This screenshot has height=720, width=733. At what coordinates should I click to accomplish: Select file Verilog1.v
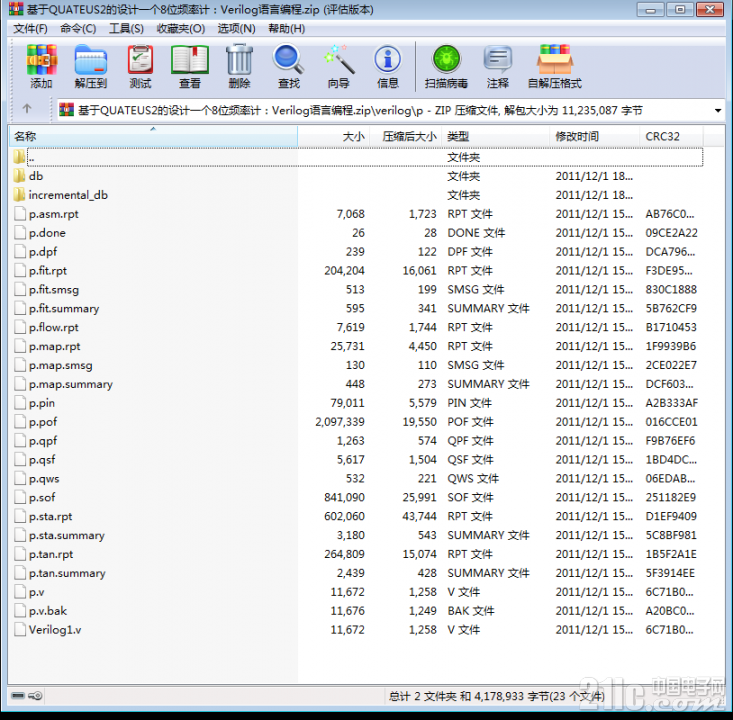pos(55,630)
